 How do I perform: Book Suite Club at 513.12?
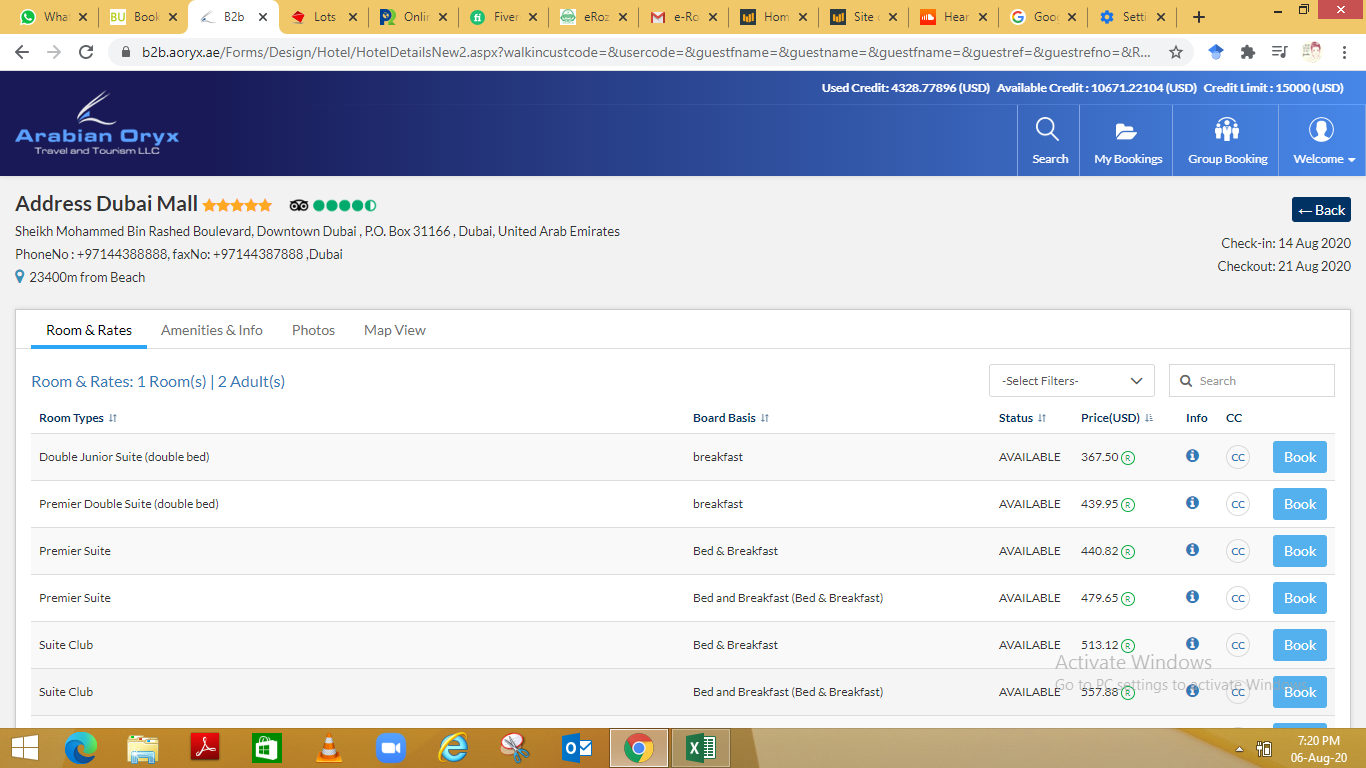1300,645
